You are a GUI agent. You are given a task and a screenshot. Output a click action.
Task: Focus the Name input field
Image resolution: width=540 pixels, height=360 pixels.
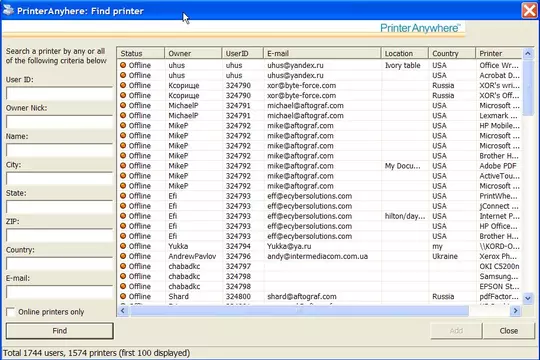point(59,150)
